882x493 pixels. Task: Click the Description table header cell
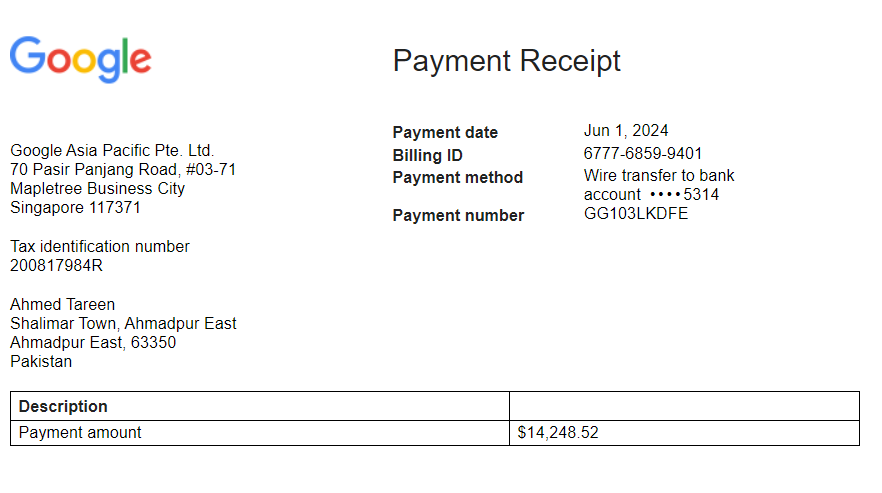[x=63, y=406]
